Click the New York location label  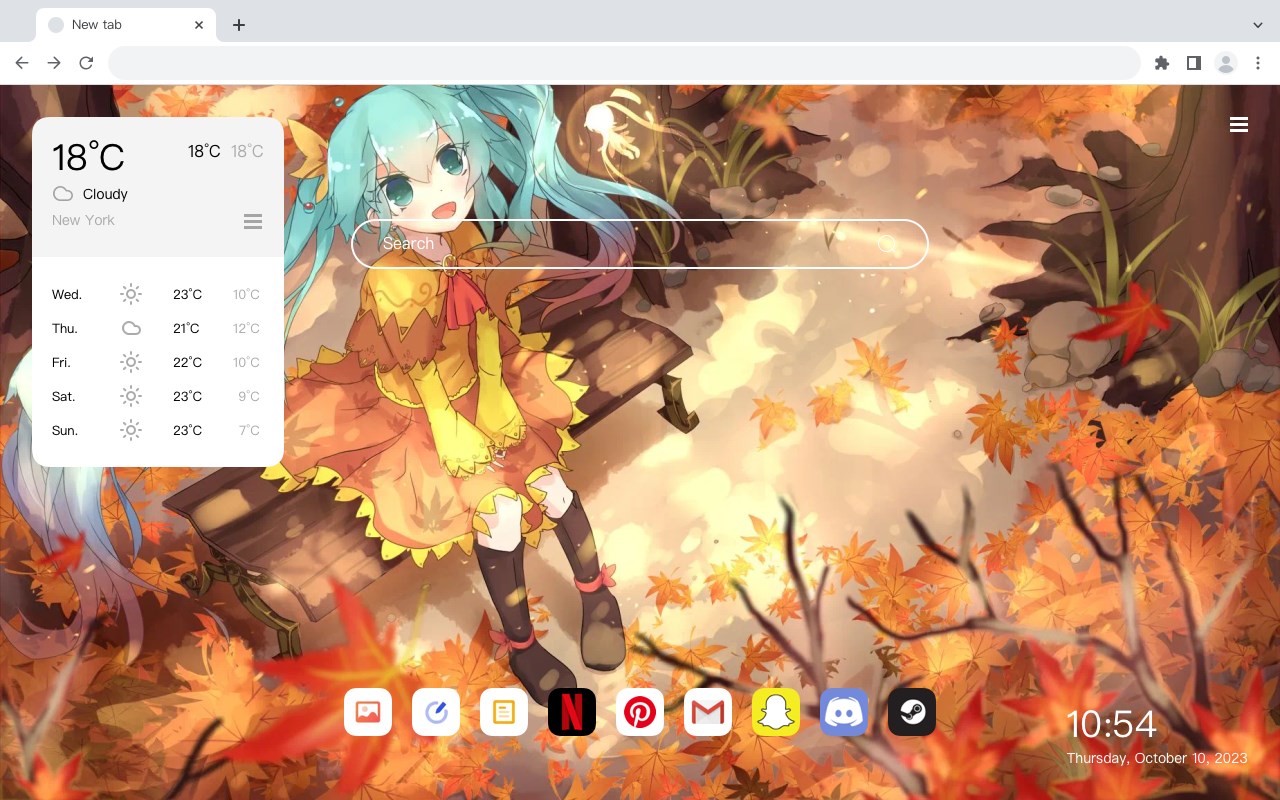[83, 220]
